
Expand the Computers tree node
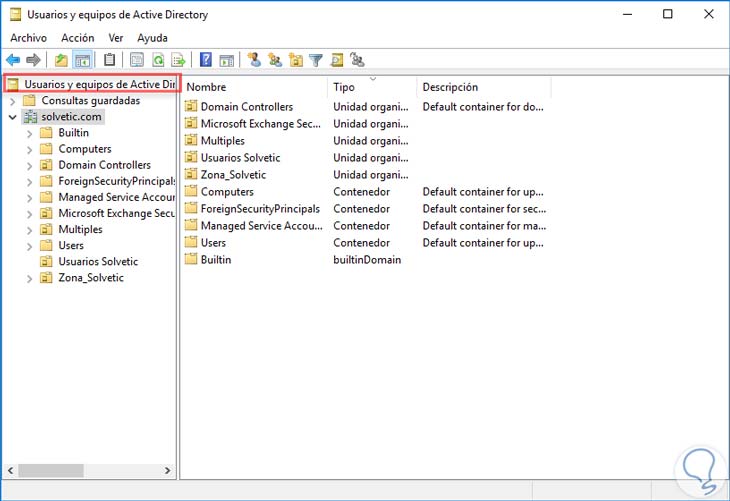(29, 149)
